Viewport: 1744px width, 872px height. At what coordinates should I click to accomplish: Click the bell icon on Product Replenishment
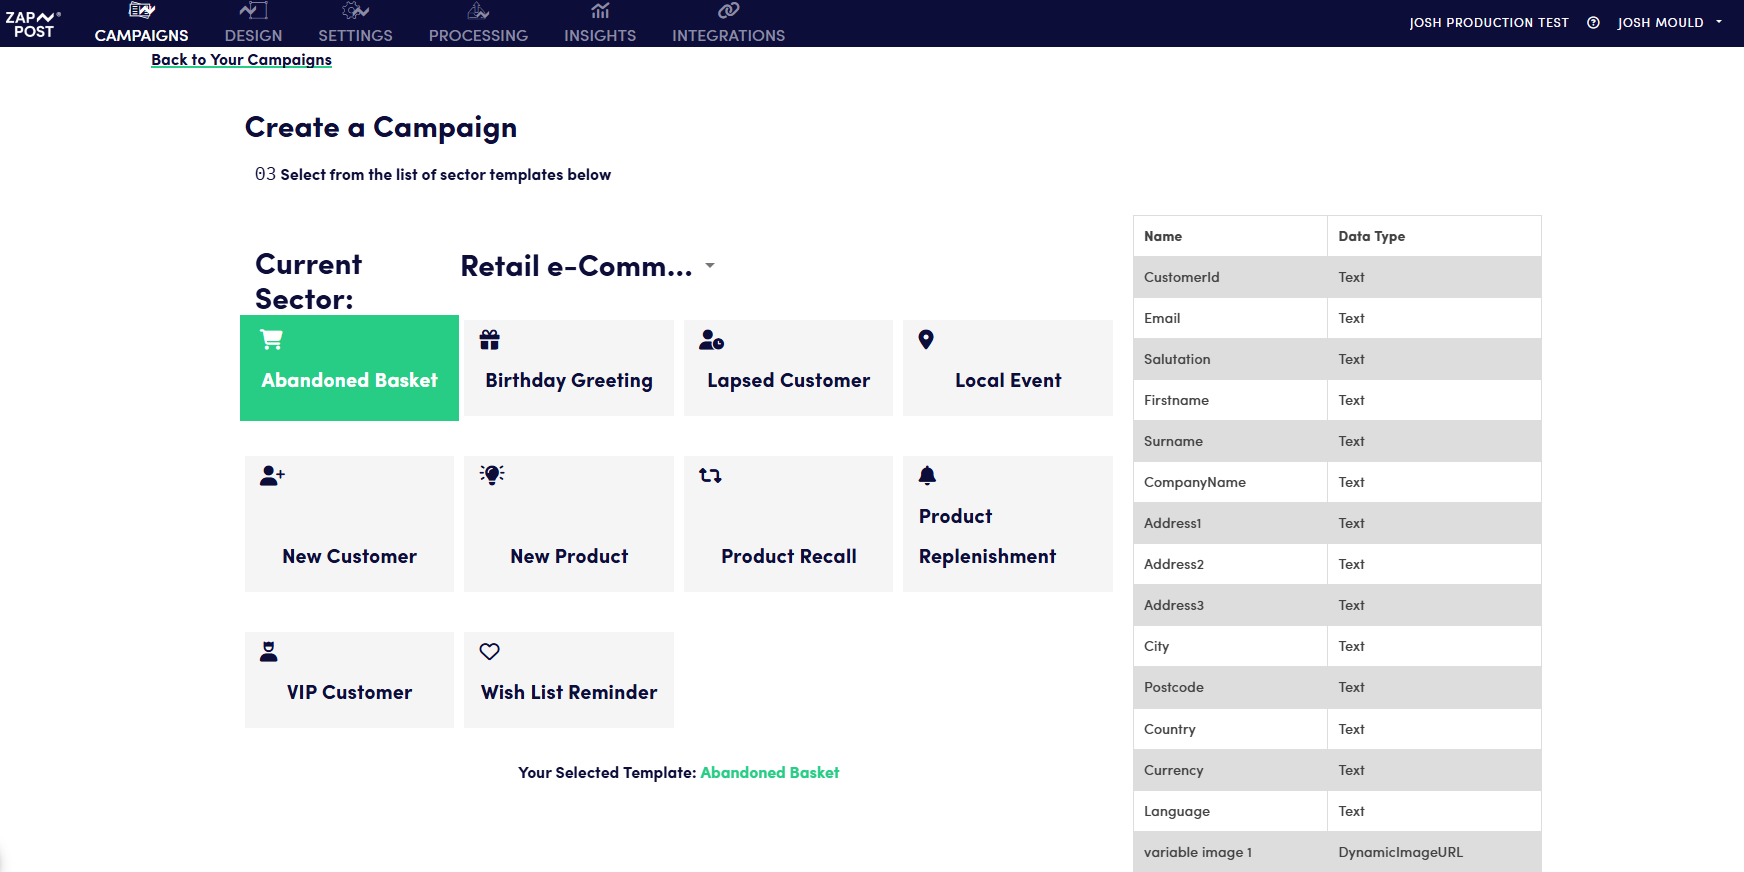tap(927, 476)
